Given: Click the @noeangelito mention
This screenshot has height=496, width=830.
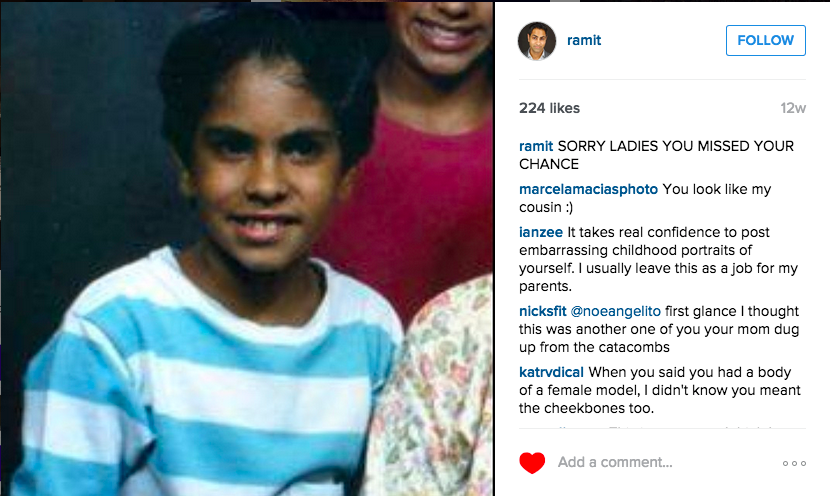Looking at the screenshot, I should click(x=616, y=311).
